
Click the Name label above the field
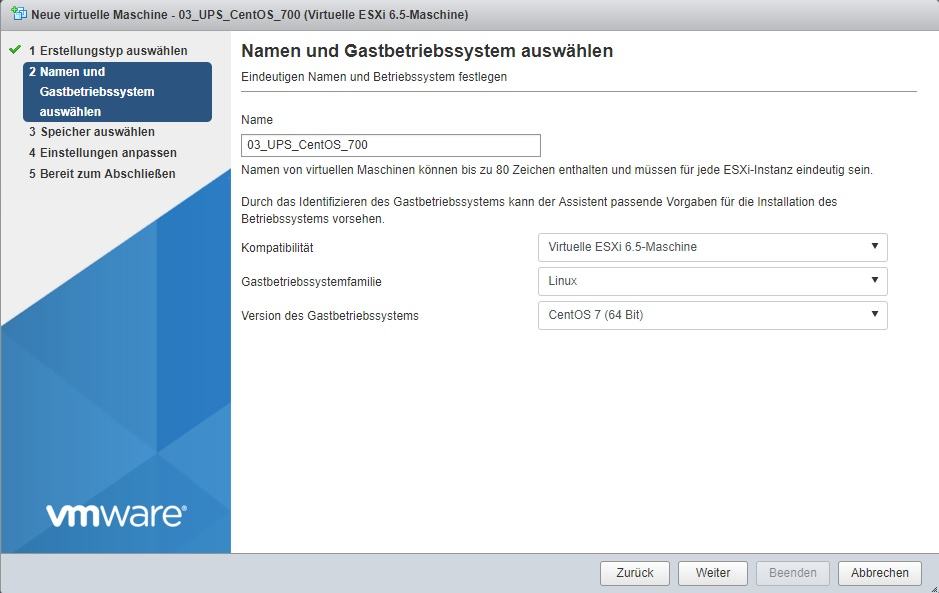[257, 120]
